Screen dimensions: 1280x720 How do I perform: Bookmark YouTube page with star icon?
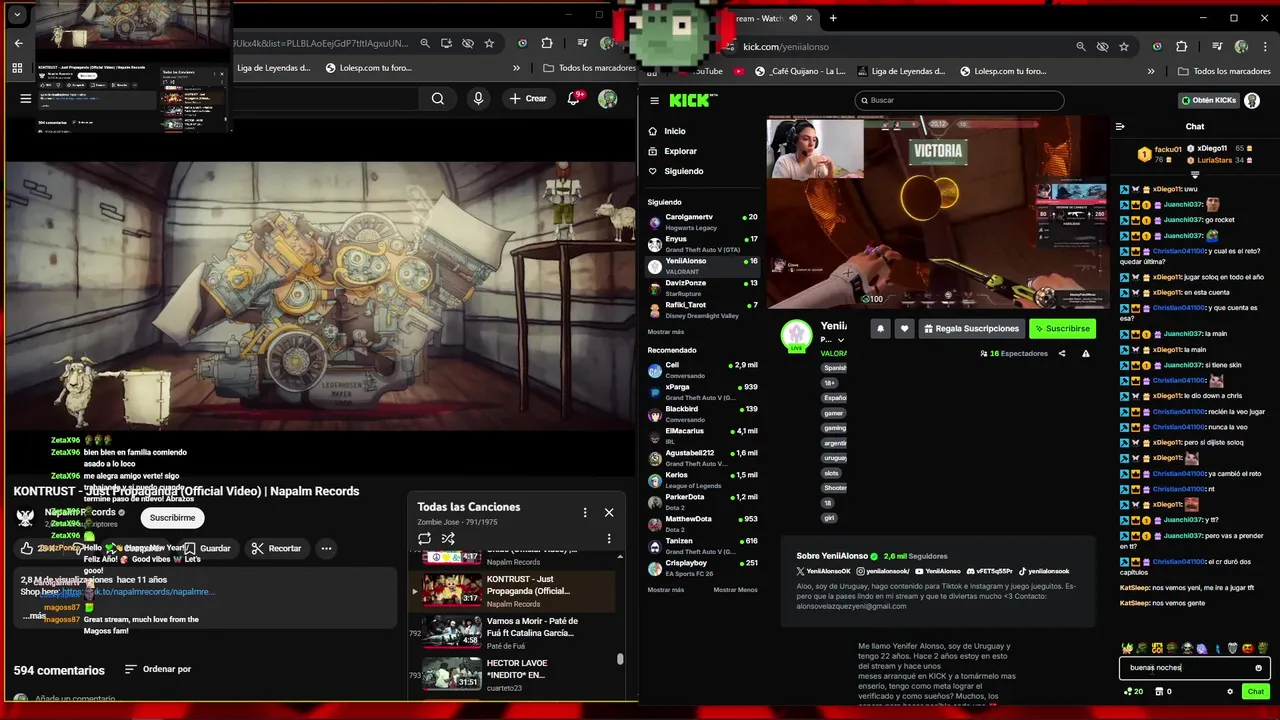coord(489,43)
